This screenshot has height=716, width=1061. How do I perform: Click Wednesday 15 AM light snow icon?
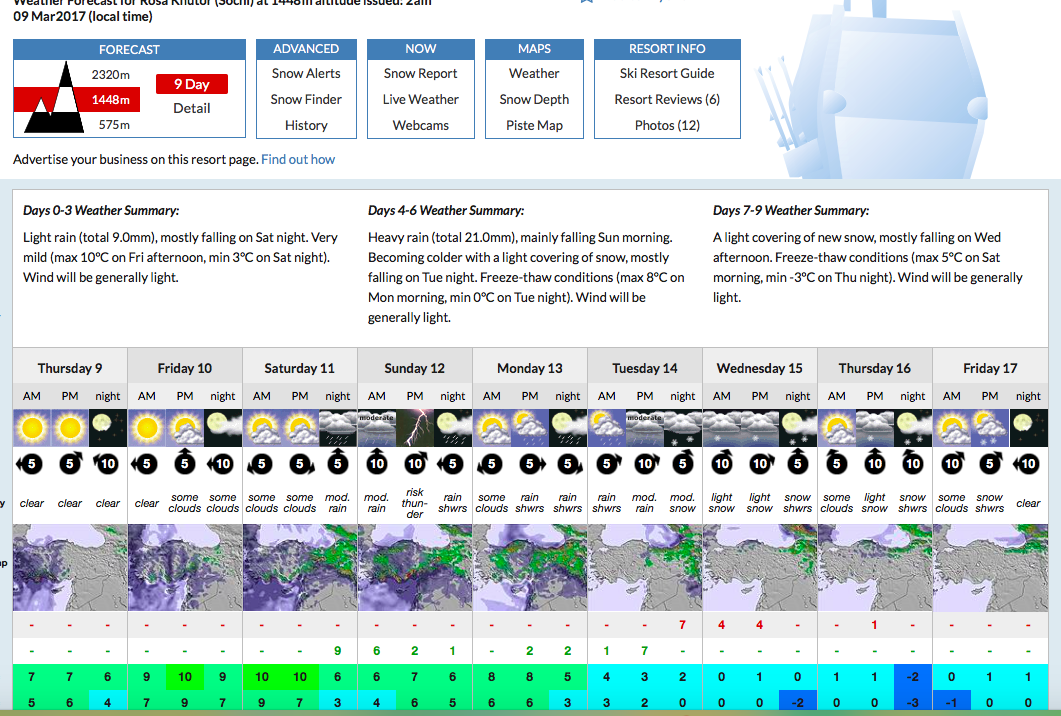722,428
